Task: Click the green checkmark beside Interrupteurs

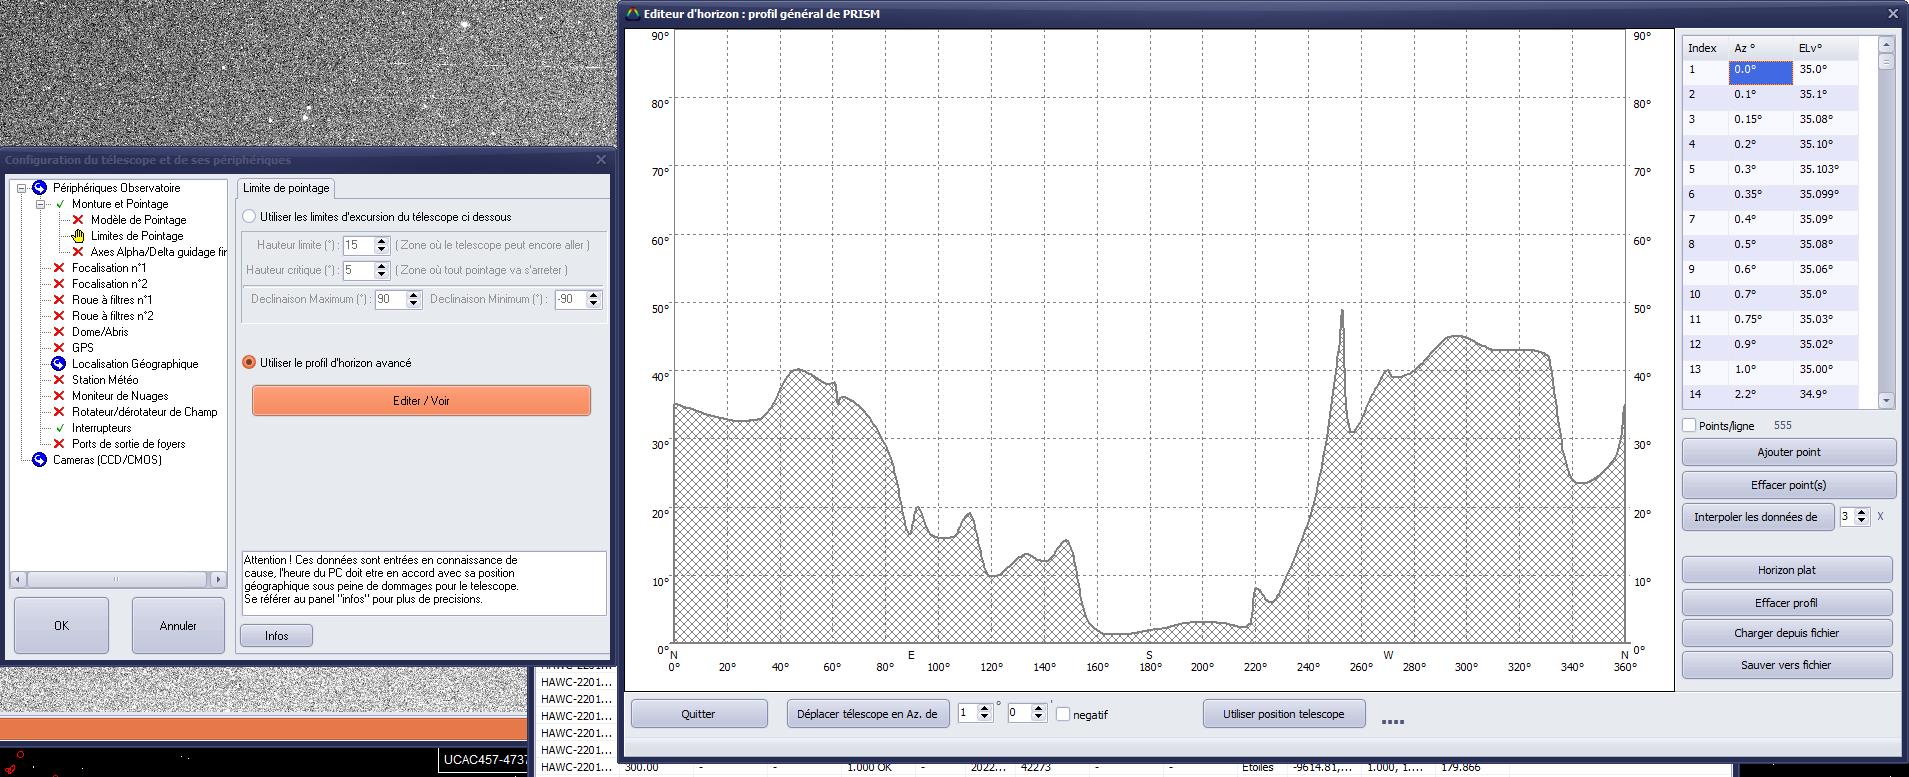Action: pos(59,428)
